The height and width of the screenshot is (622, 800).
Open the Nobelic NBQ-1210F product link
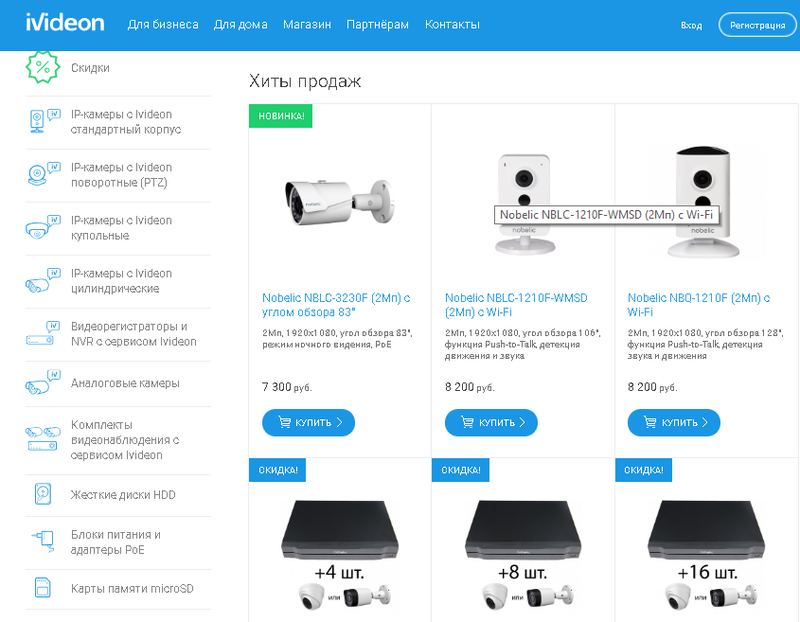pos(698,305)
